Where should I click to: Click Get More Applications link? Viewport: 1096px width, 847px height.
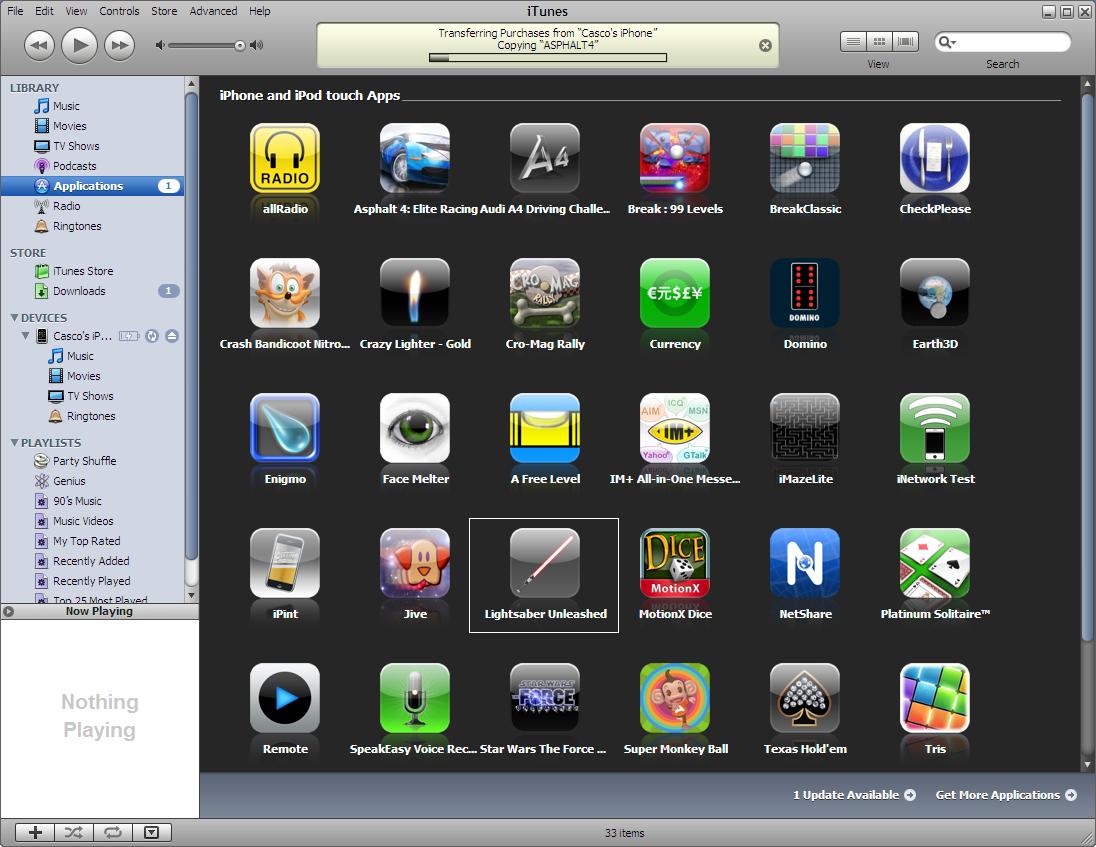point(1006,795)
